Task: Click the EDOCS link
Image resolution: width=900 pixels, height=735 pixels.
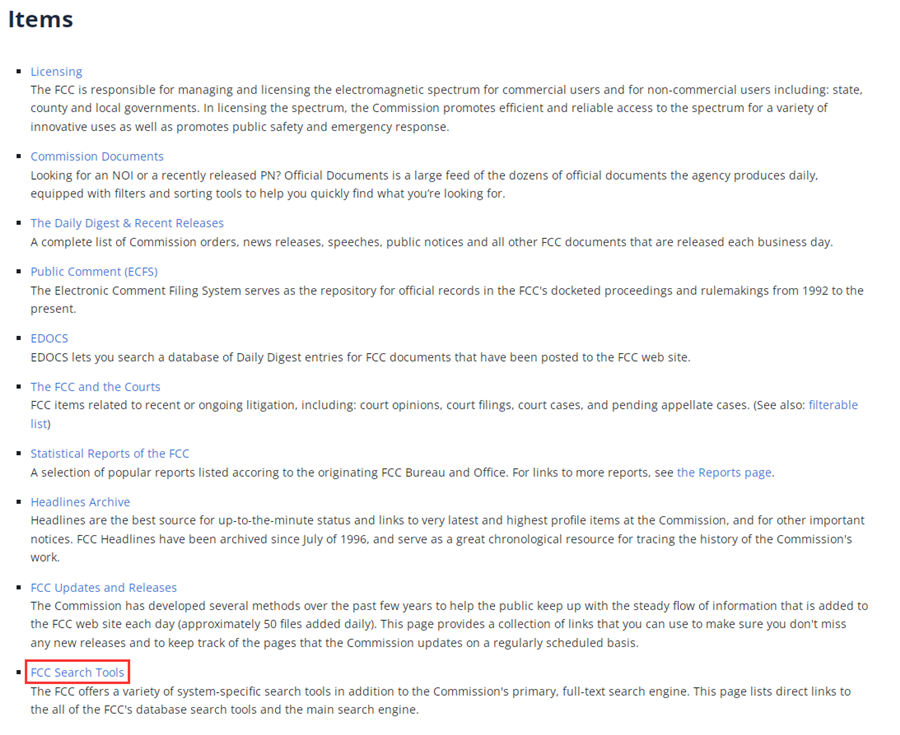Action: tap(49, 339)
